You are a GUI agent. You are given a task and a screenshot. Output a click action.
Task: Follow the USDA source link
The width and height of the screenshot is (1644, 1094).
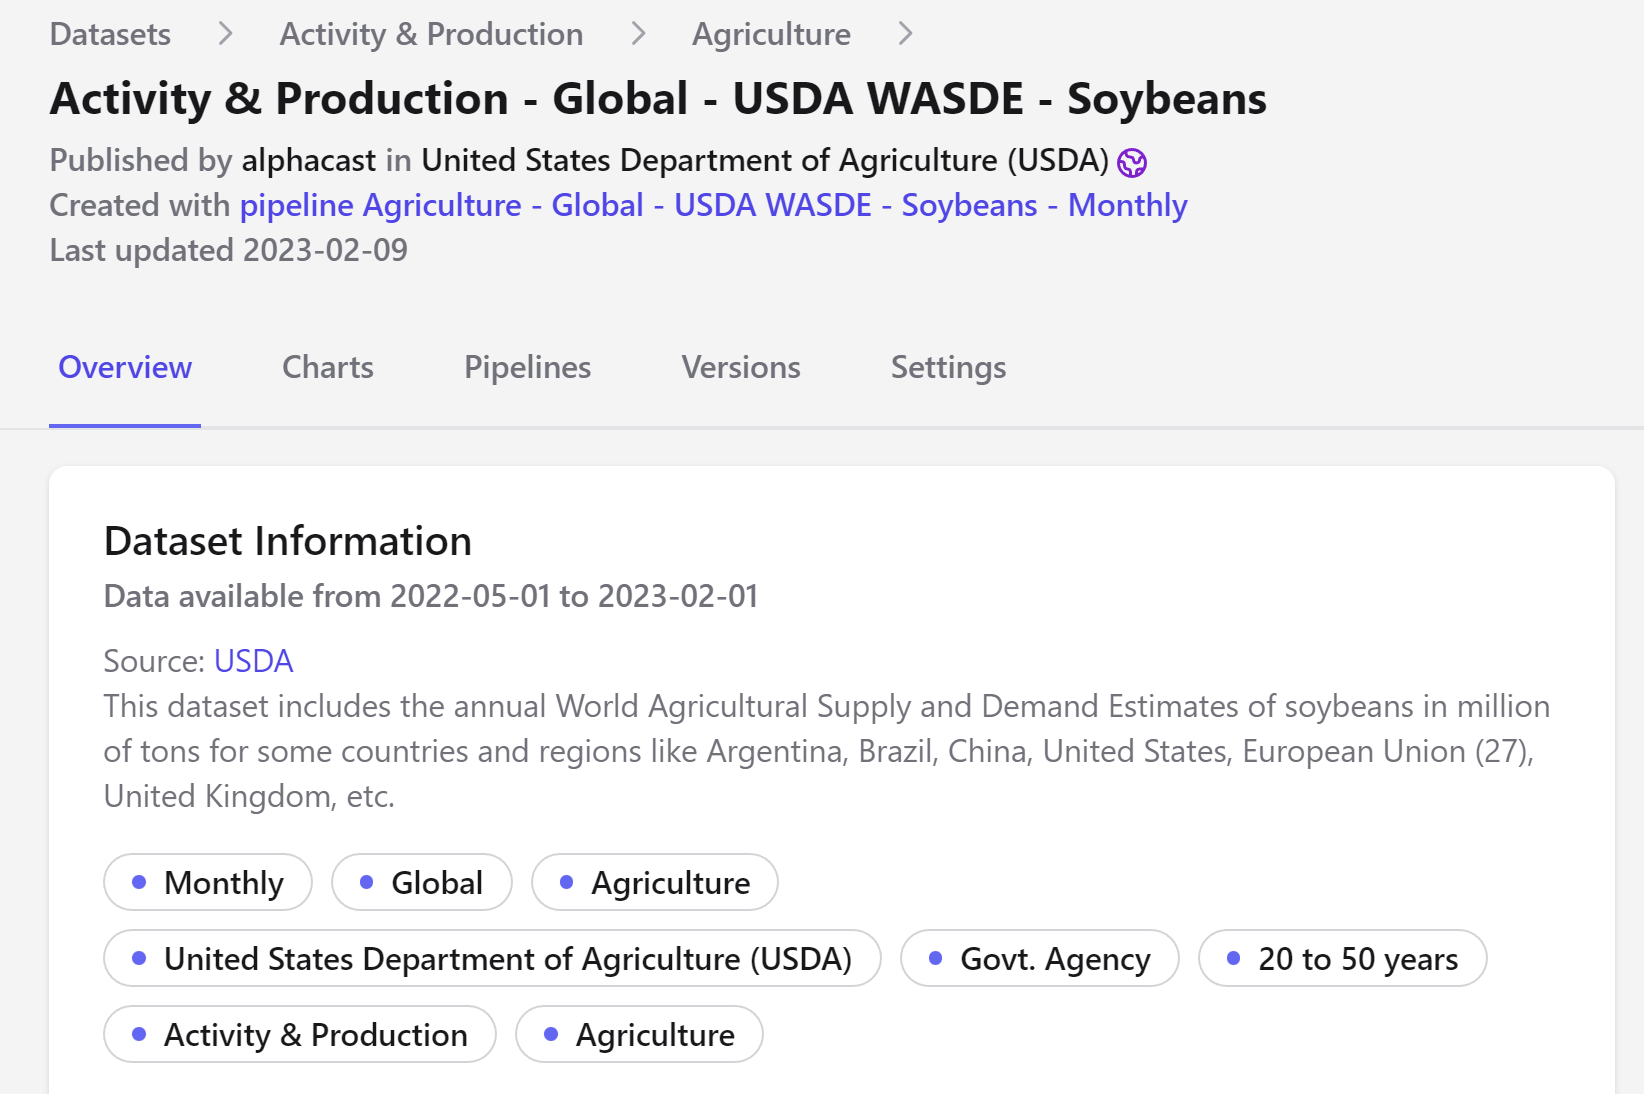tap(253, 661)
